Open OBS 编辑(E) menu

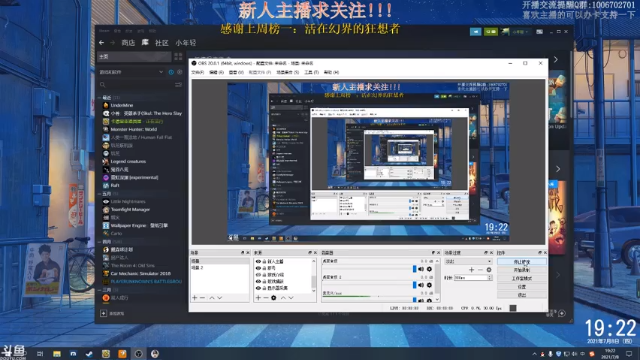click(x=216, y=72)
